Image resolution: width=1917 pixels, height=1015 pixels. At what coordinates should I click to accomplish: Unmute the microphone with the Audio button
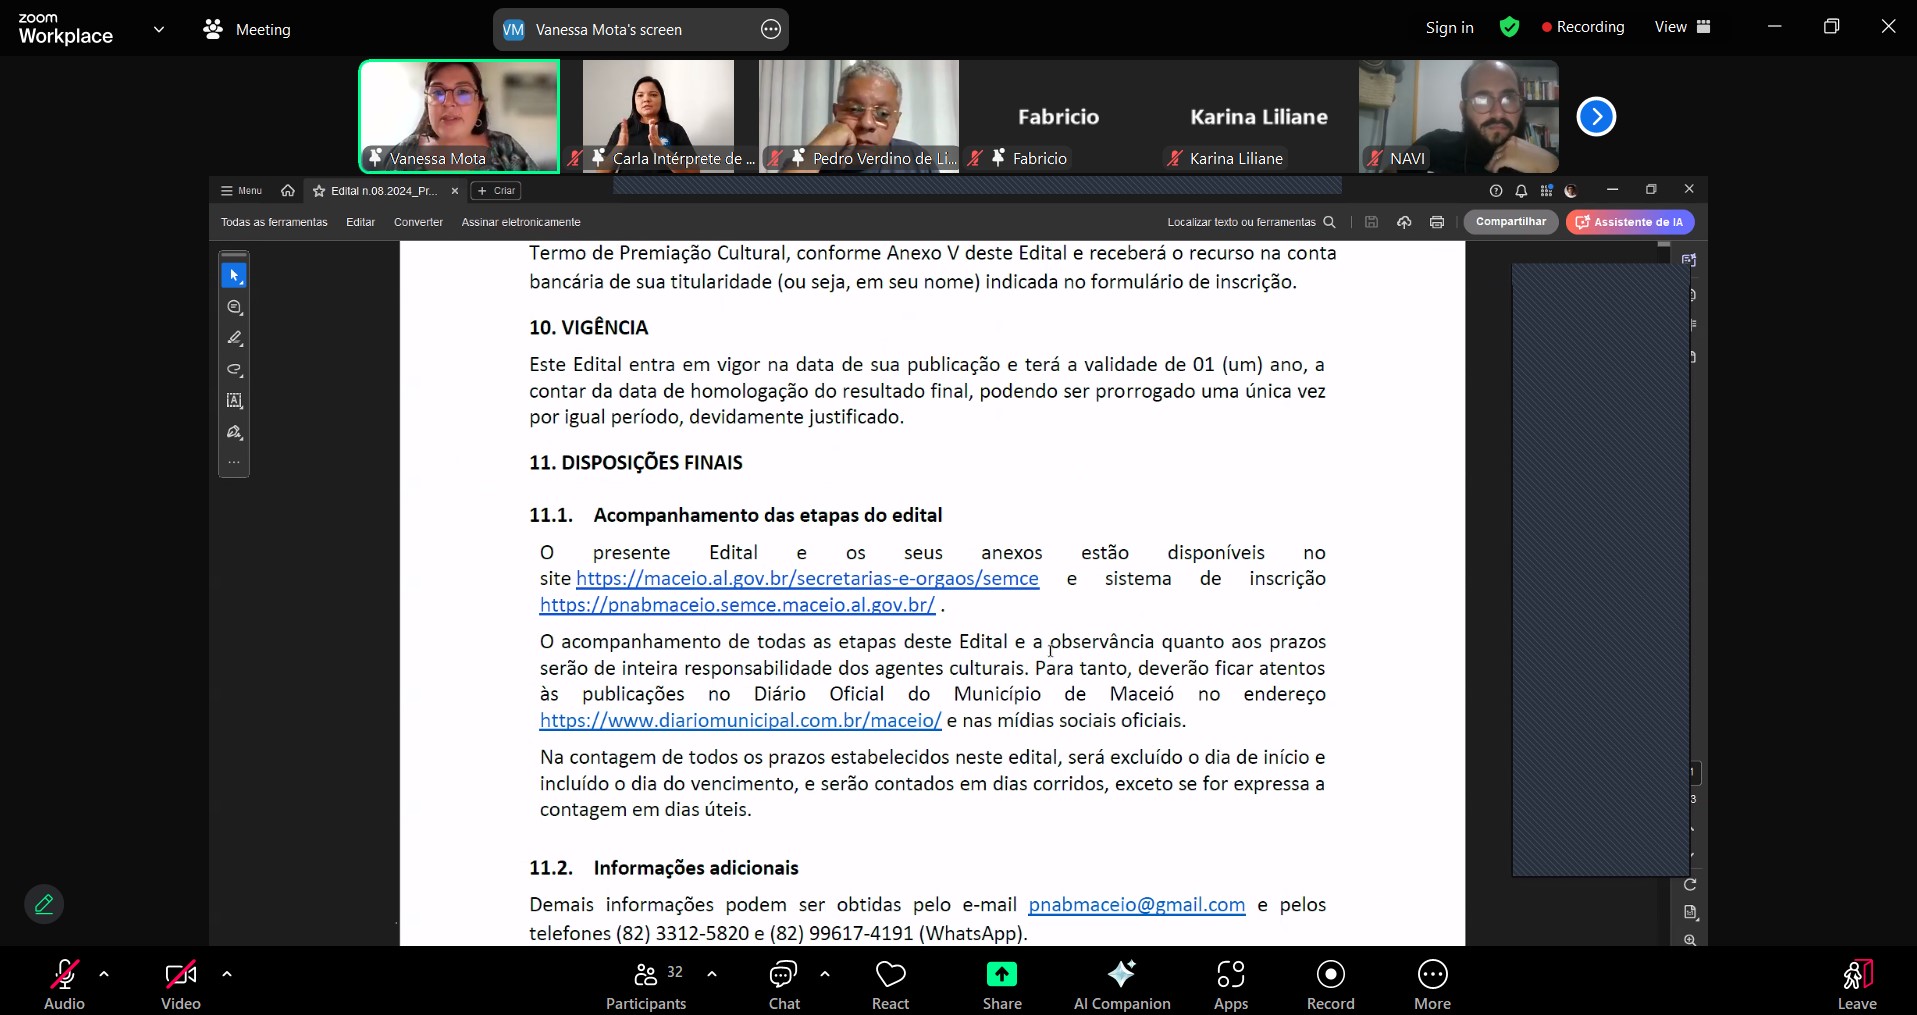point(65,985)
